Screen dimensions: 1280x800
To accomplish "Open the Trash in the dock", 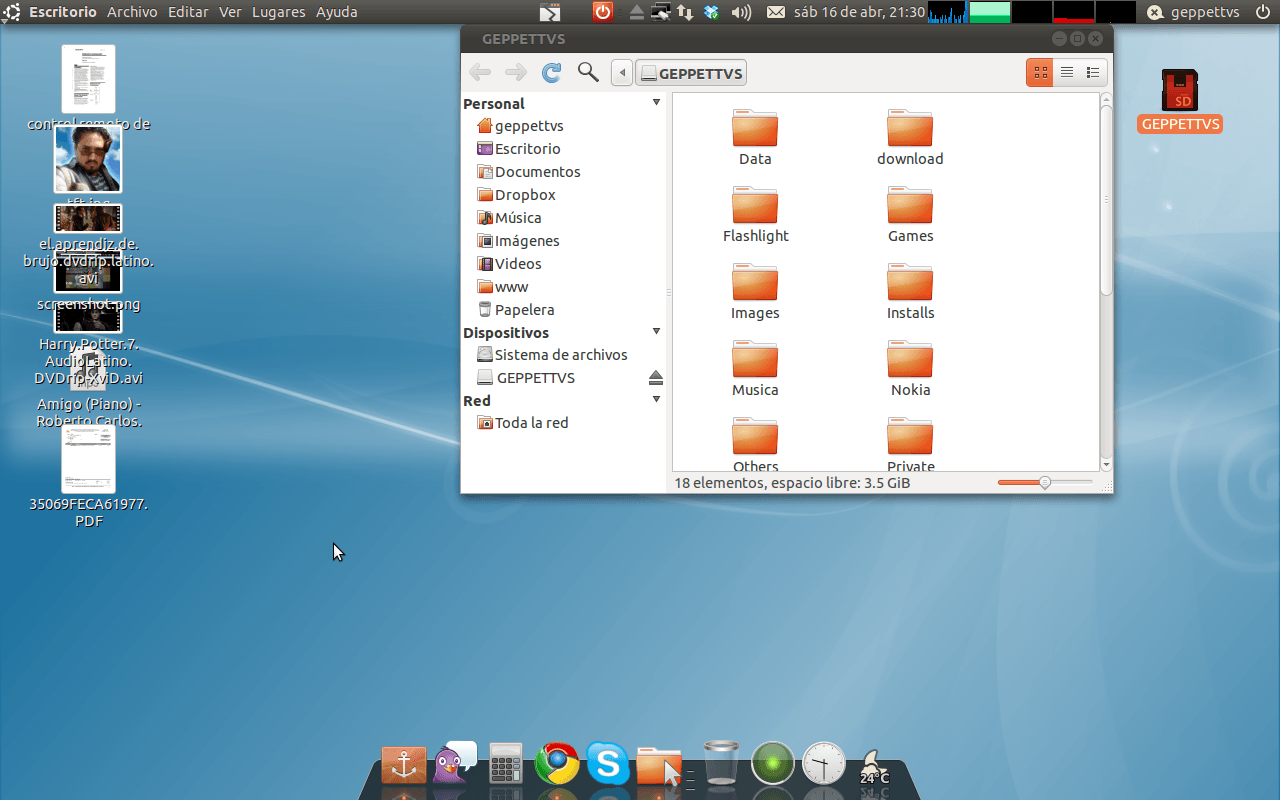I will 721,763.
